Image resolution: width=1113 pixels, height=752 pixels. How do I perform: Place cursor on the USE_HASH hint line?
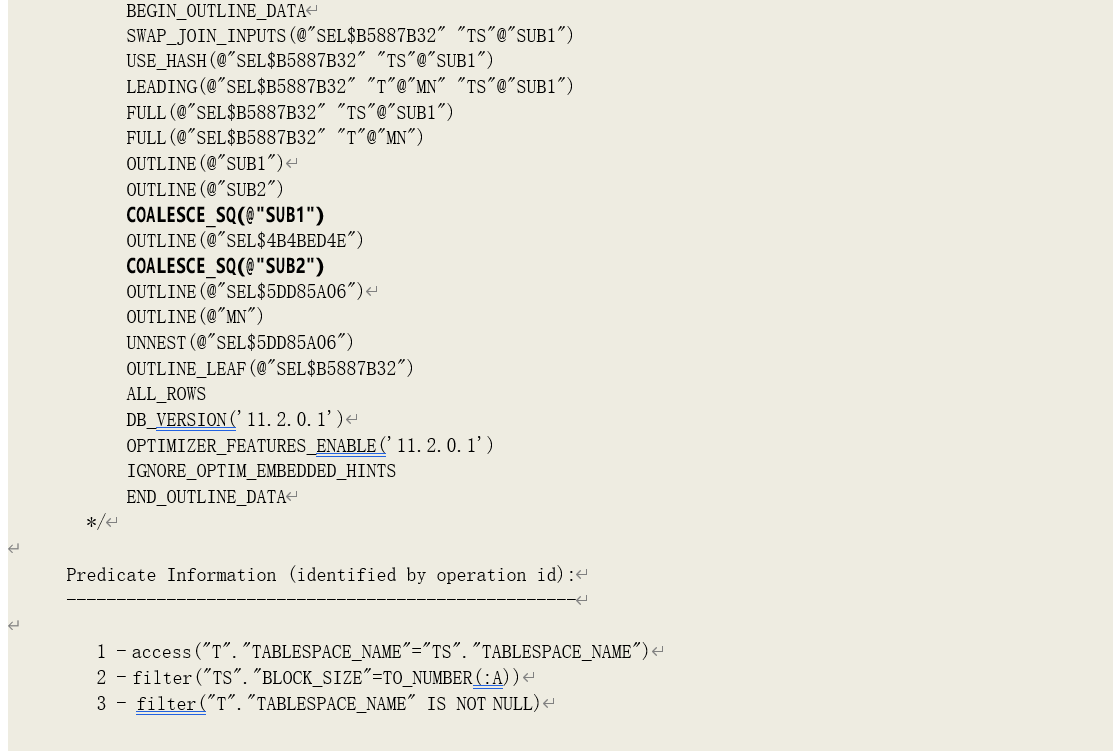coord(309,61)
